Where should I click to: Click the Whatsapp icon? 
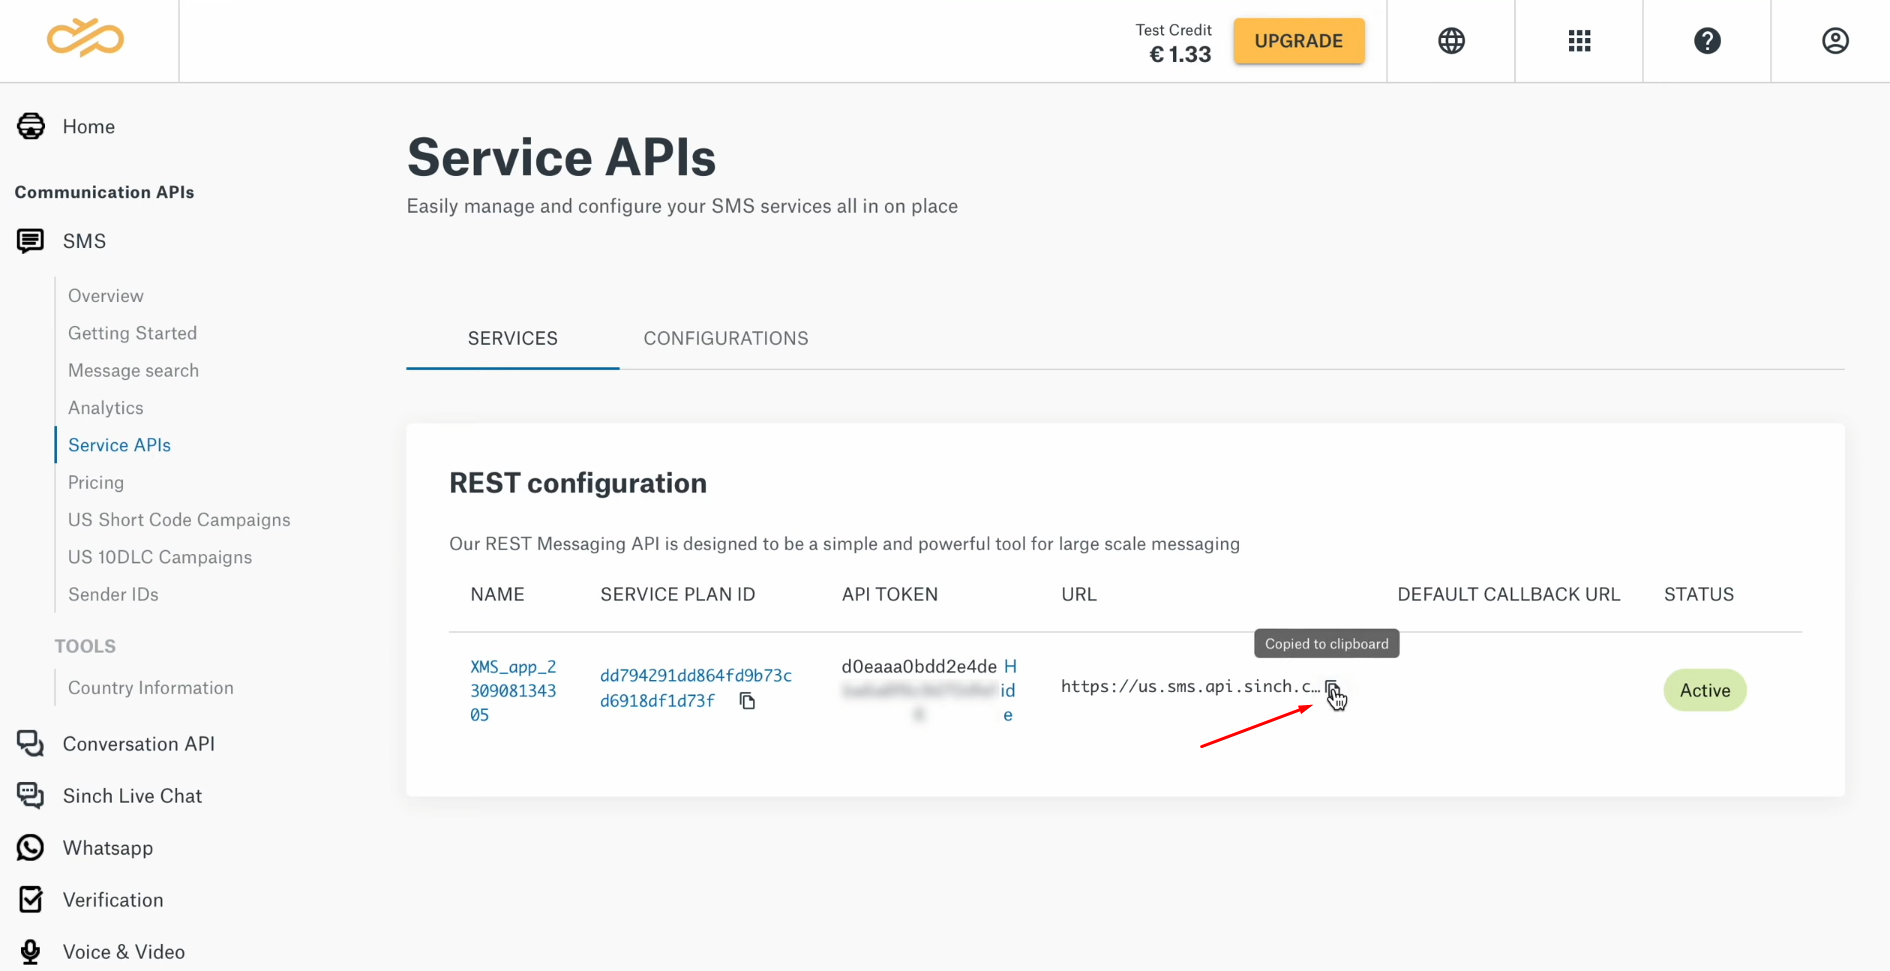tap(30, 847)
